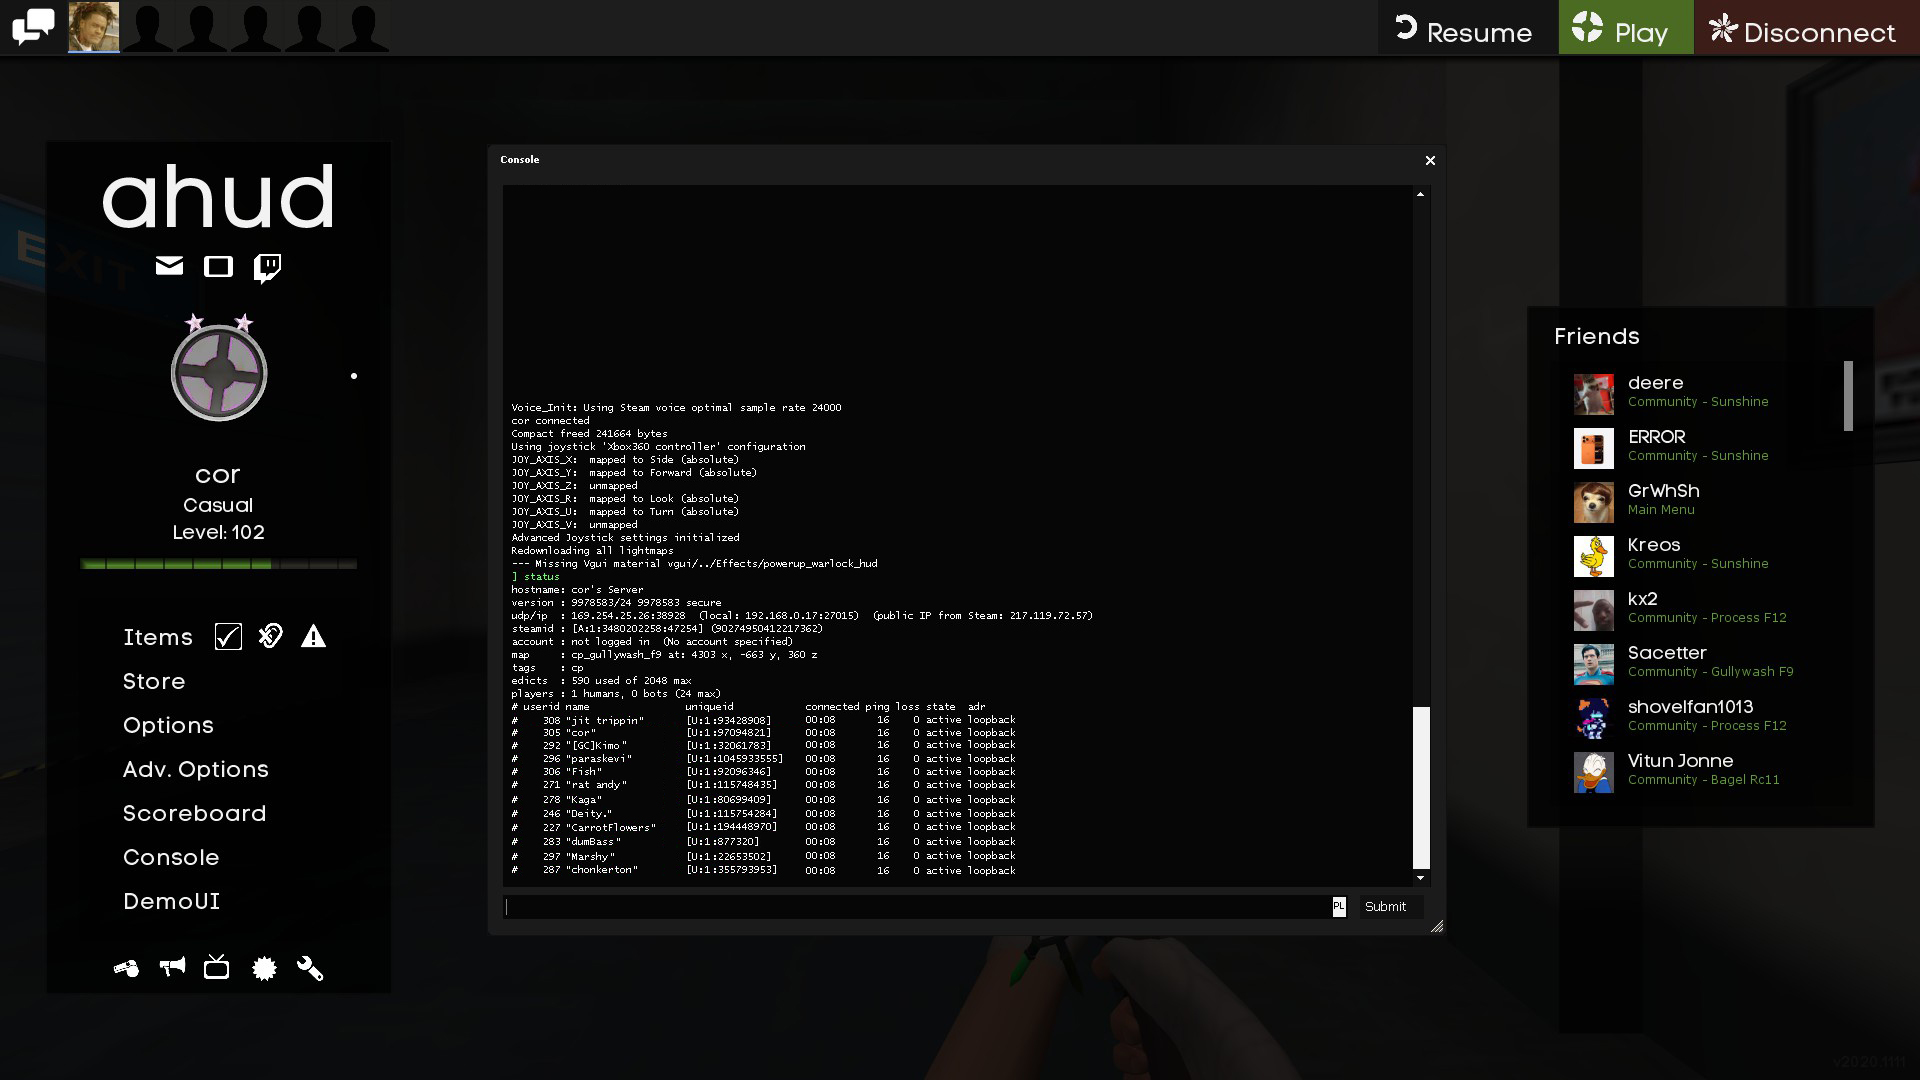
Task: Open the Scoreboard menu entry
Action: (194, 813)
